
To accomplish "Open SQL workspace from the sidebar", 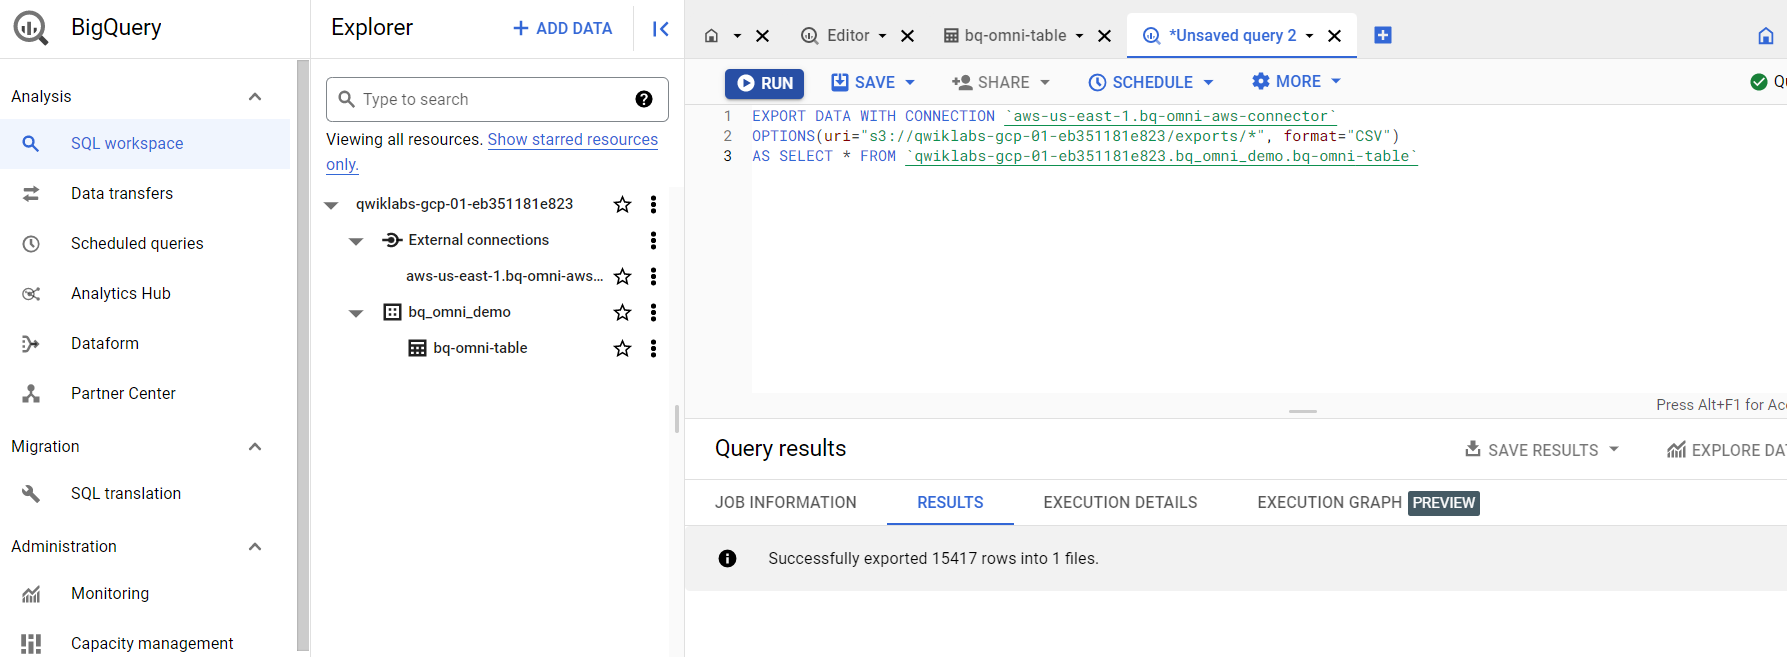I will (x=145, y=144).
